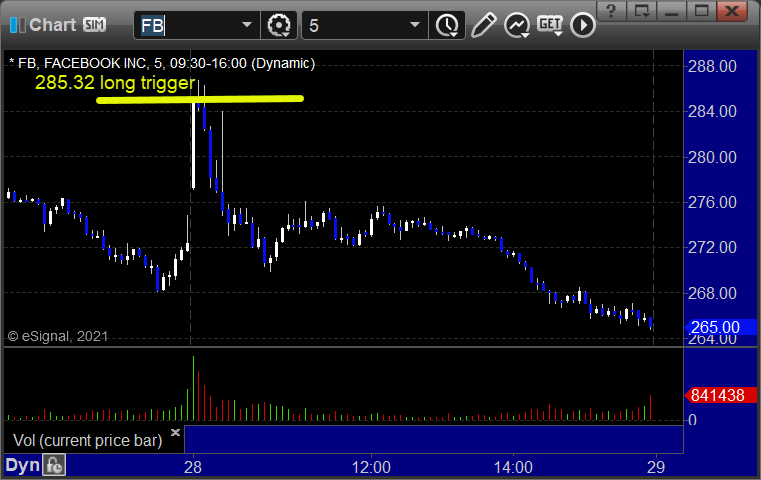Viewport: 761px width, 480px height.
Task: Edit the FB symbol input field
Action: (187, 25)
